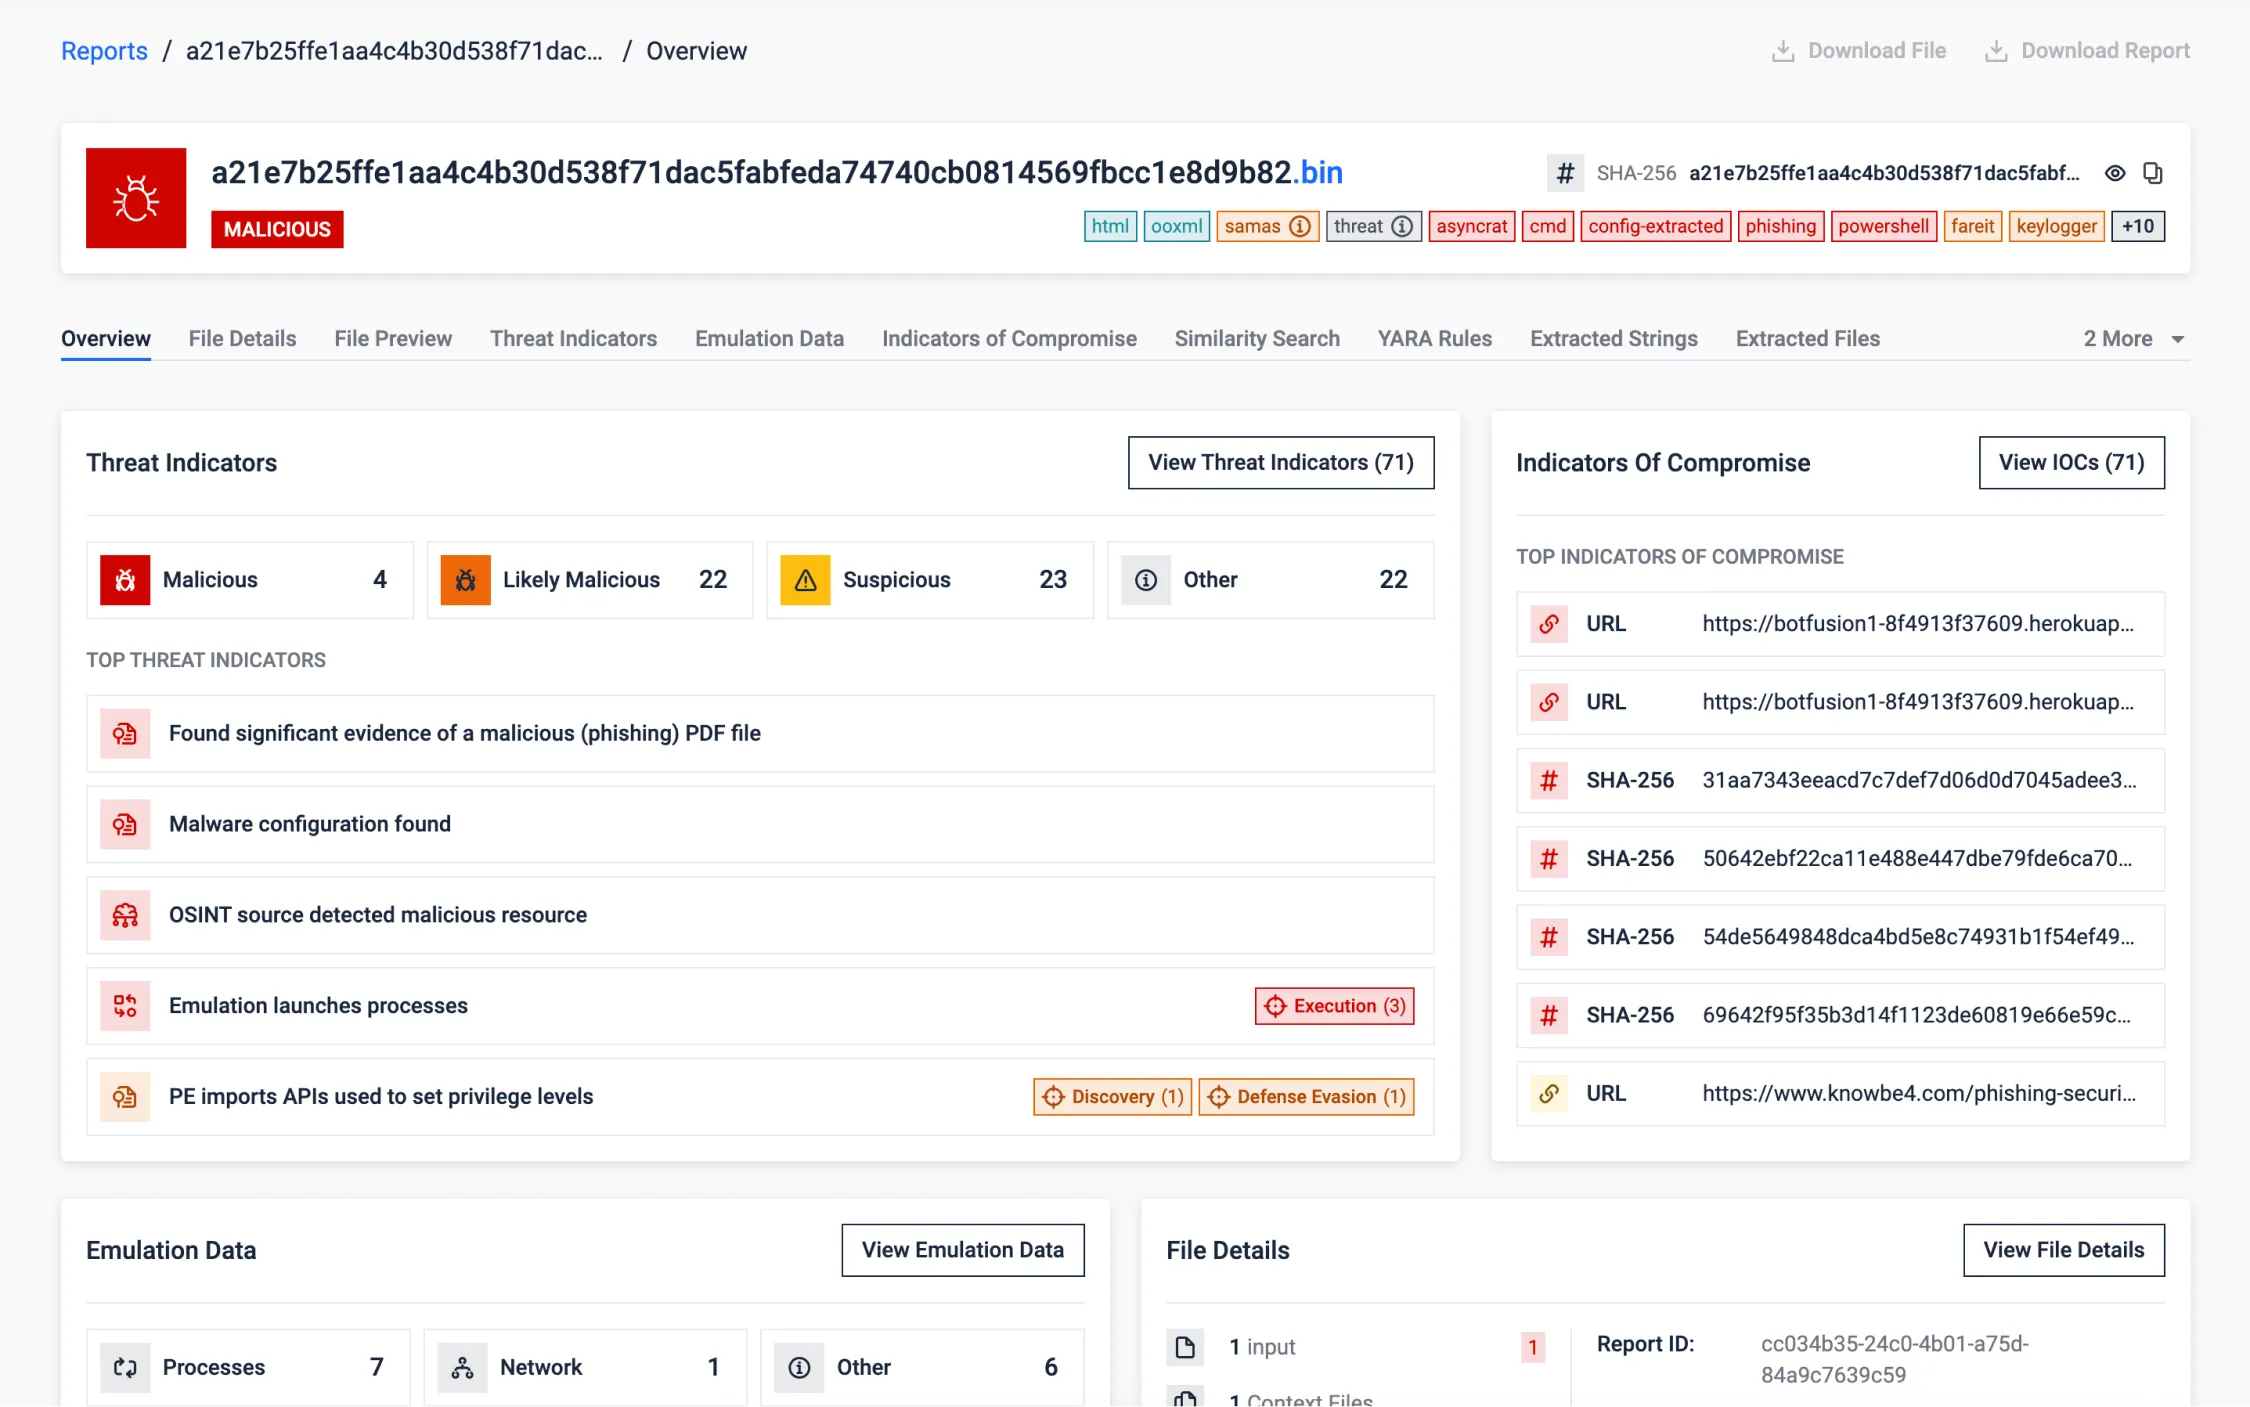Switch to the Threat Indicators tab

click(x=573, y=339)
